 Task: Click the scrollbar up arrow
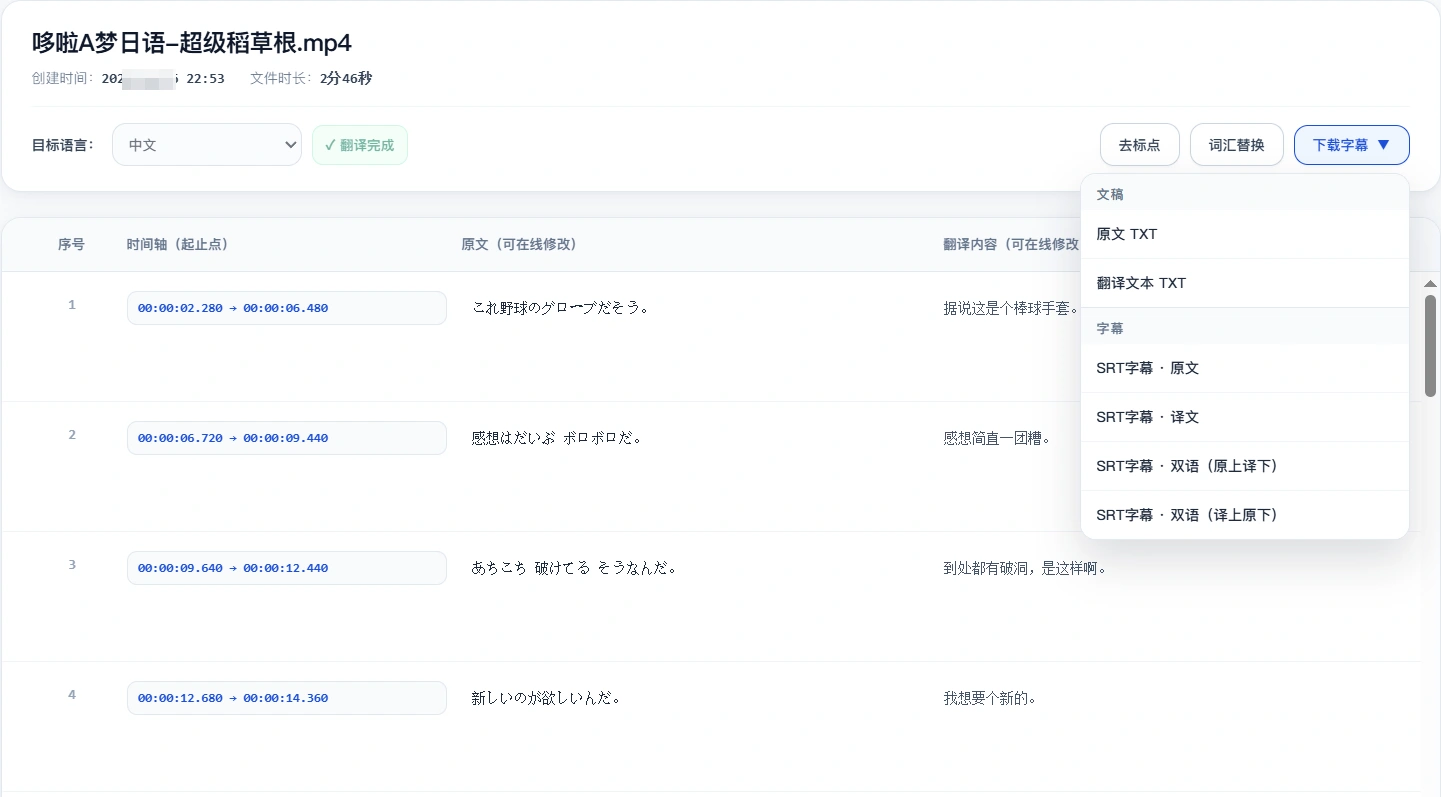1430,284
